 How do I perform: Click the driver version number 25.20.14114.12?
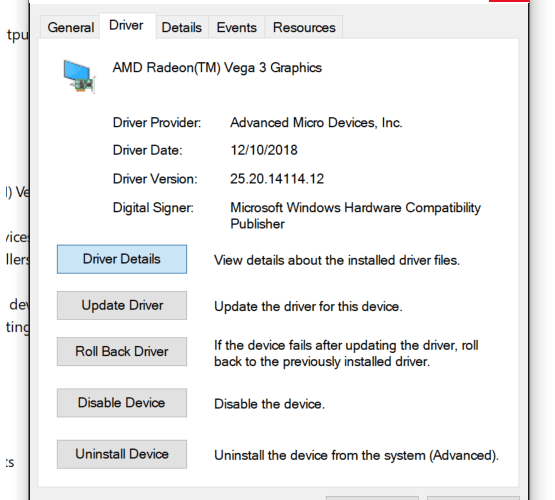277,179
